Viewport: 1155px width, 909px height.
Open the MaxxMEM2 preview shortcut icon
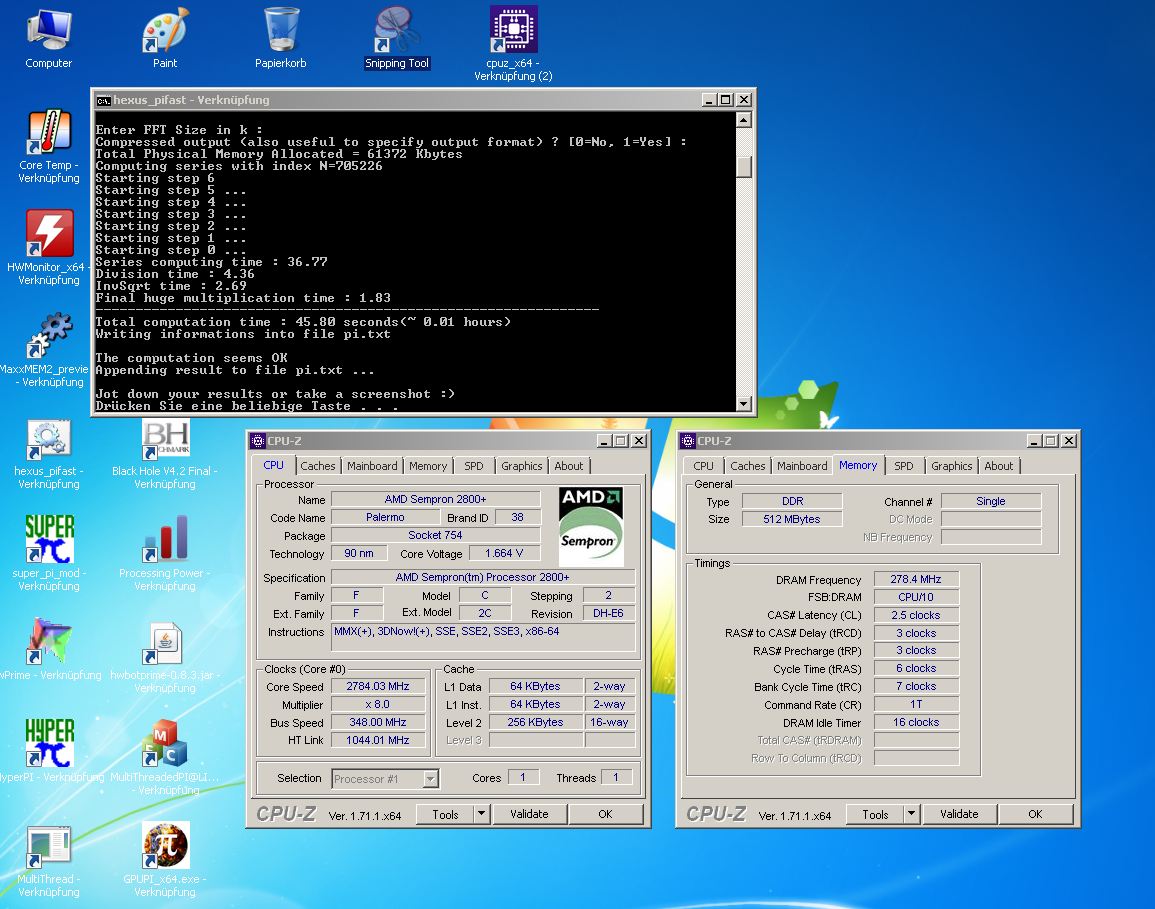(x=49, y=336)
